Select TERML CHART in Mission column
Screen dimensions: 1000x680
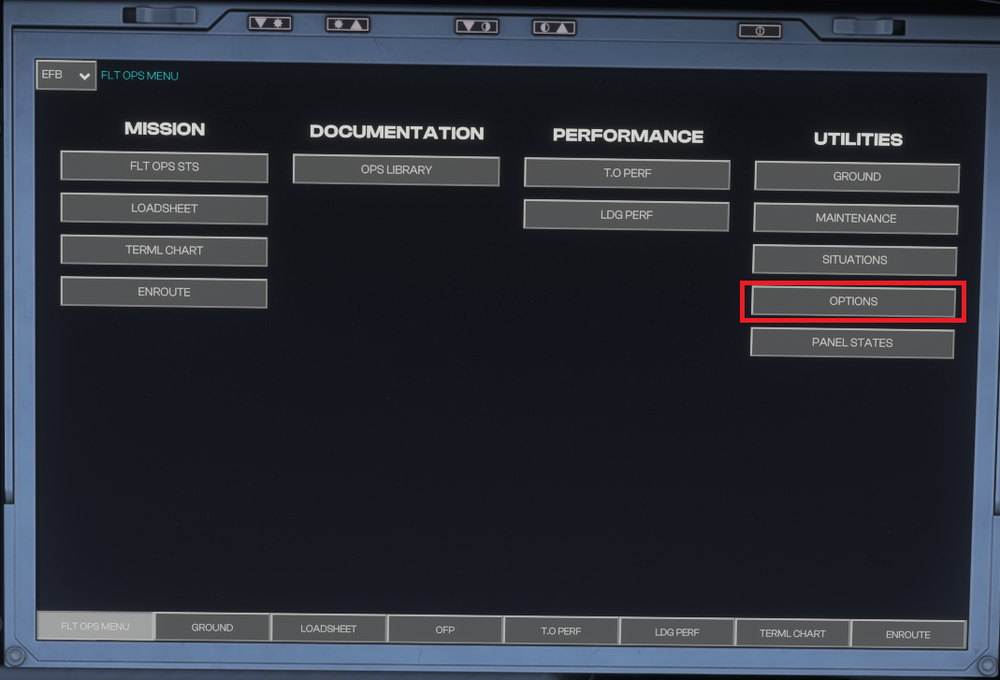[x=164, y=251]
